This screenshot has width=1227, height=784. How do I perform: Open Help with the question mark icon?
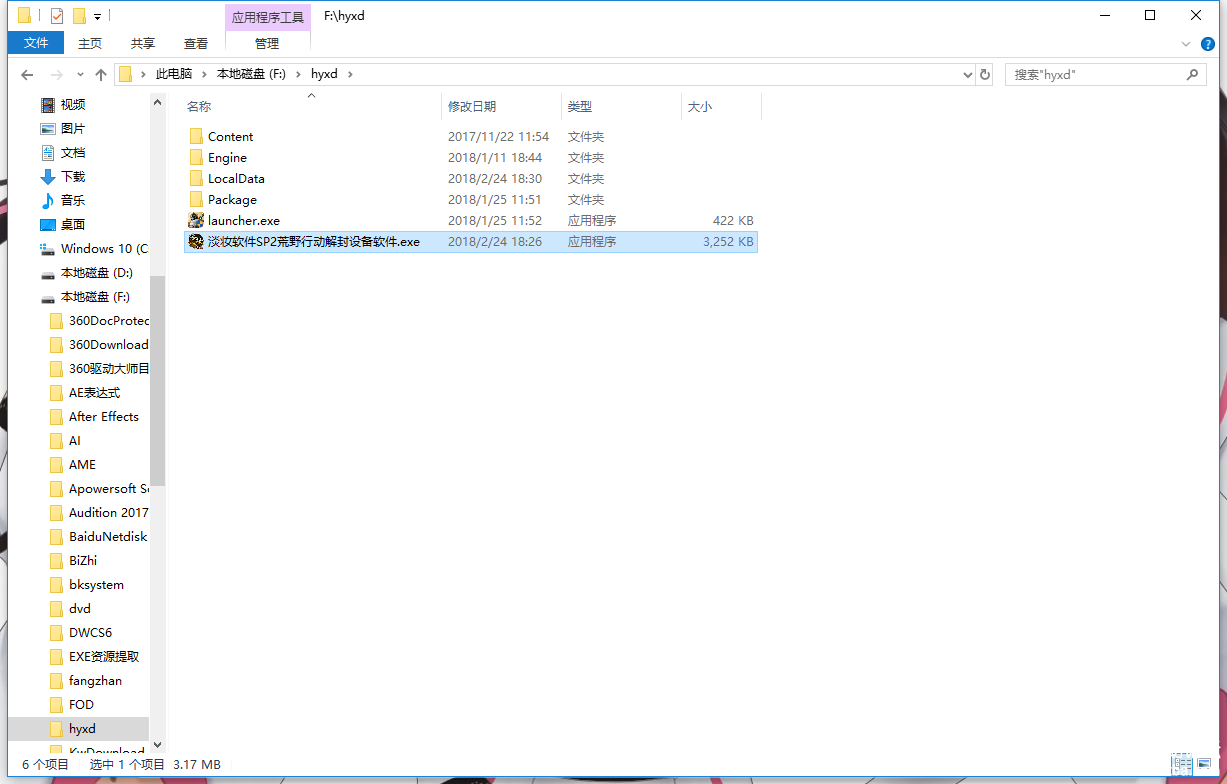pyautogui.click(x=1208, y=44)
